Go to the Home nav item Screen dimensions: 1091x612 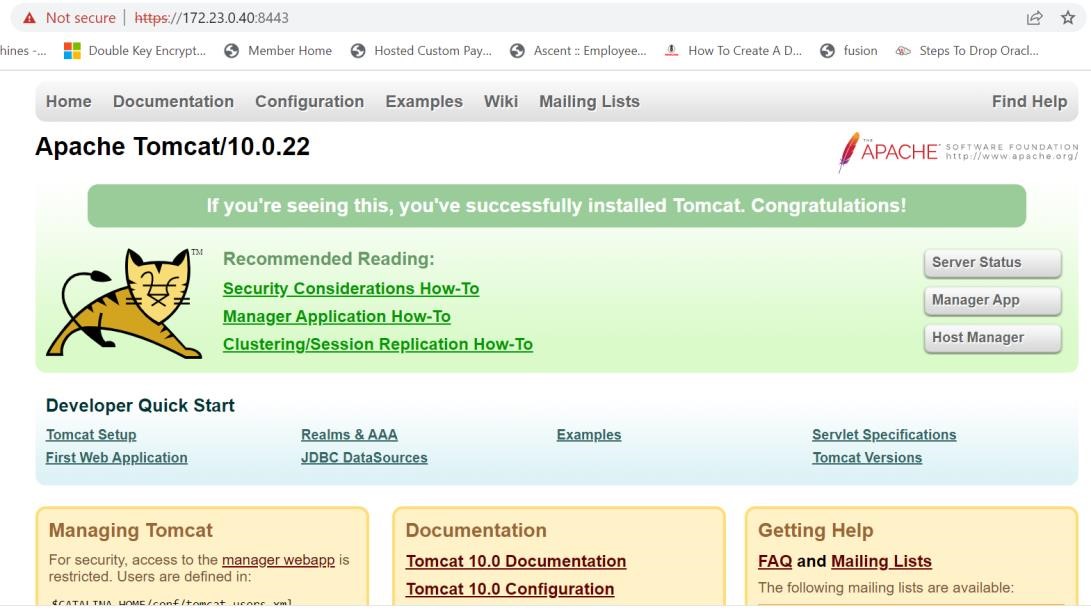69,102
